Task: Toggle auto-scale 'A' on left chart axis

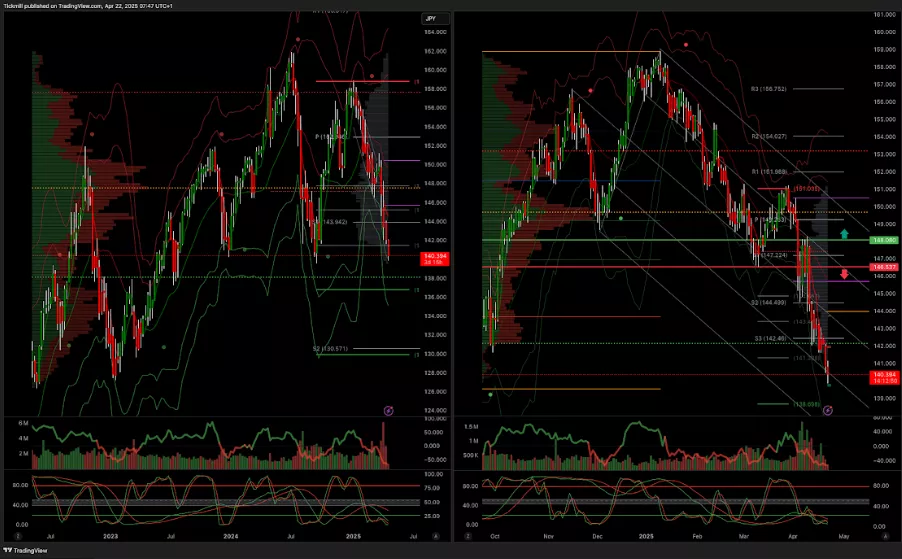Action: click(435, 537)
